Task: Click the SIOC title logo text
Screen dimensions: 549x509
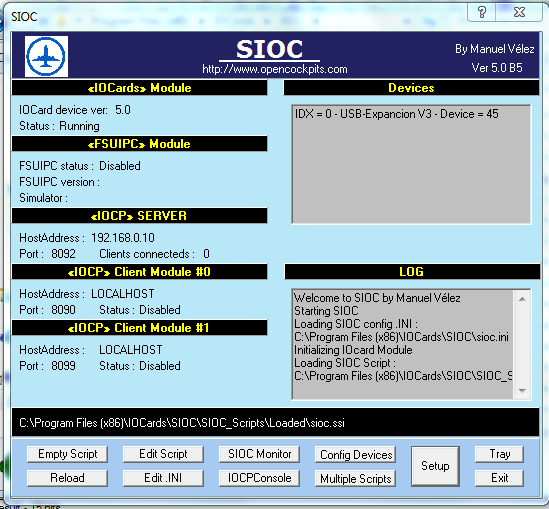Action: [x=269, y=49]
